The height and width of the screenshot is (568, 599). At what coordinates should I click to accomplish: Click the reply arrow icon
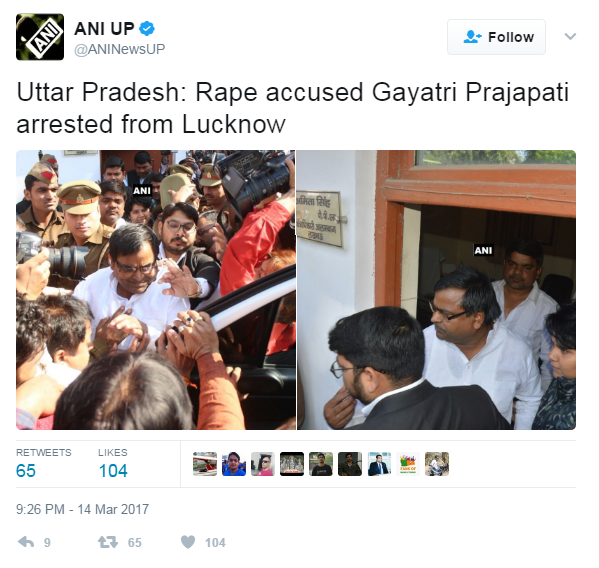[x=26, y=542]
